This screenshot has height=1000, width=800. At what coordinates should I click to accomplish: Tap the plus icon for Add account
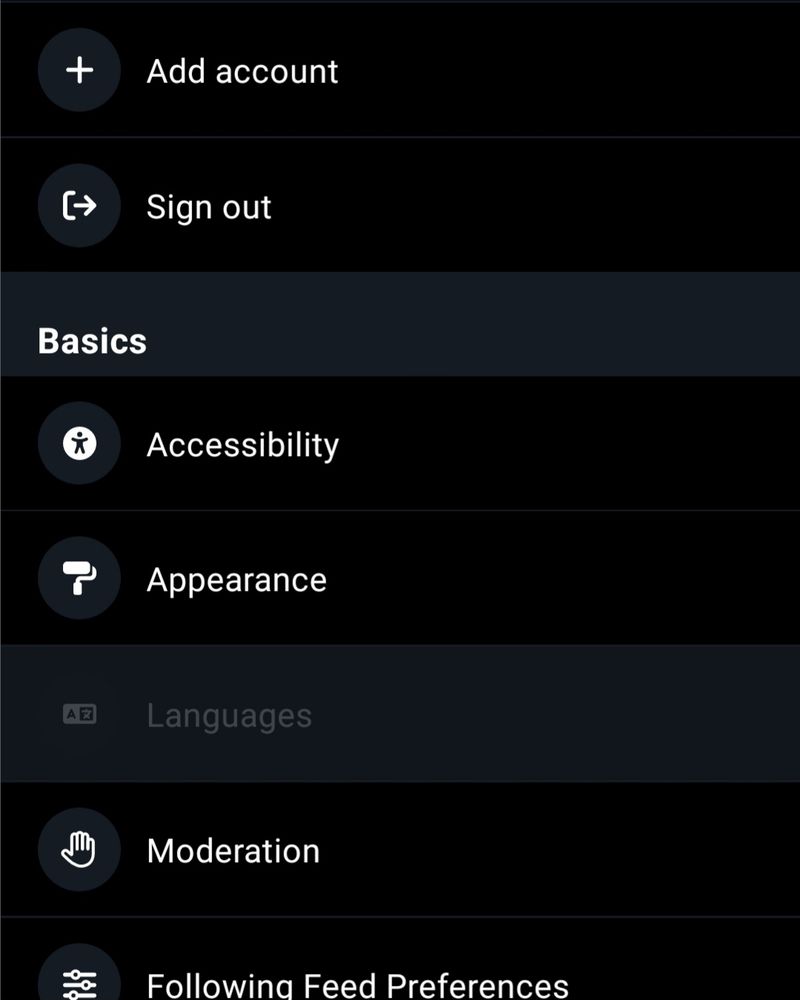(x=79, y=70)
